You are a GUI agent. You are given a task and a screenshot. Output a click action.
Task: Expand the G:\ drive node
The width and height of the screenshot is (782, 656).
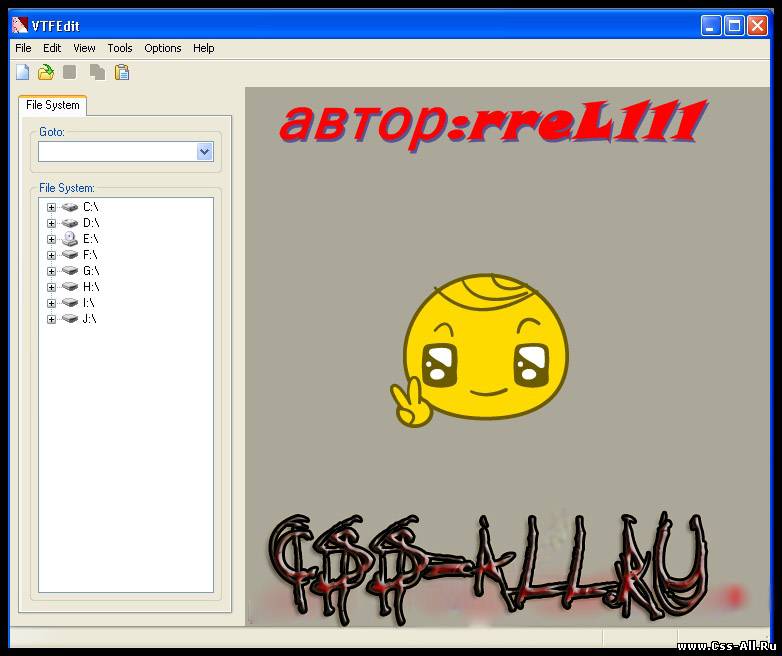click(x=51, y=271)
